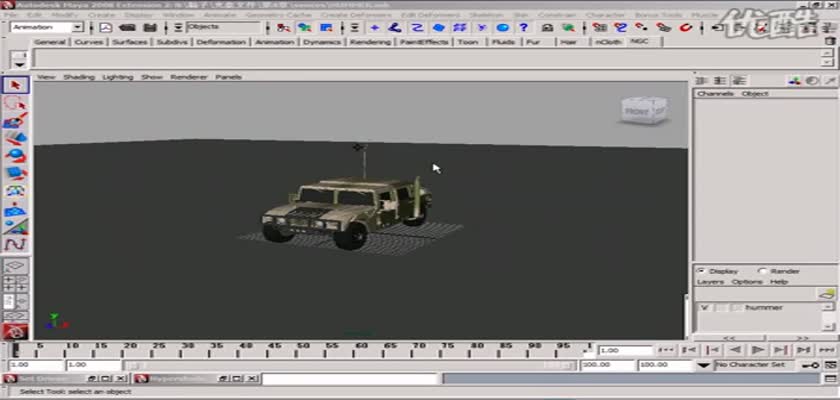Open the Animation menu set dropdown

tap(78, 27)
